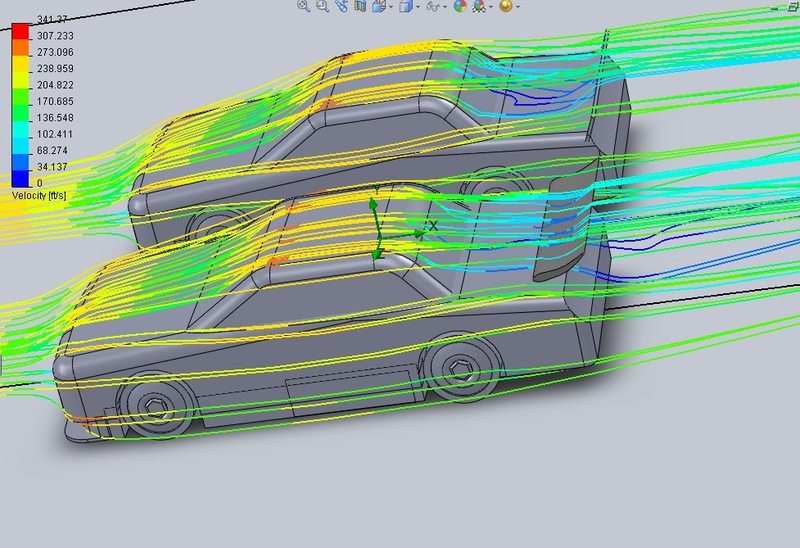Click the X axis label of triad
Viewport: 800px width, 548px height.
(x=433, y=225)
